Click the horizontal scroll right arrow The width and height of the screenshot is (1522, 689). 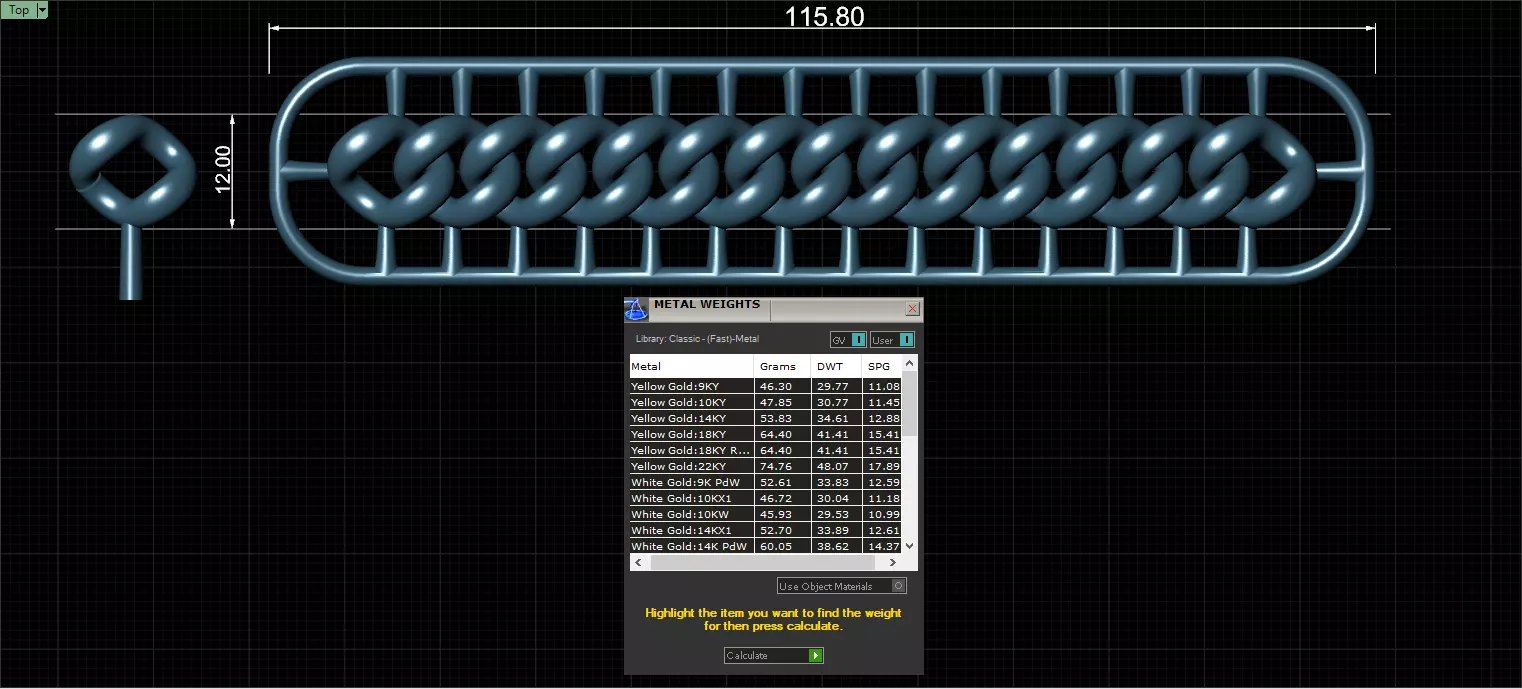pyautogui.click(x=893, y=563)
